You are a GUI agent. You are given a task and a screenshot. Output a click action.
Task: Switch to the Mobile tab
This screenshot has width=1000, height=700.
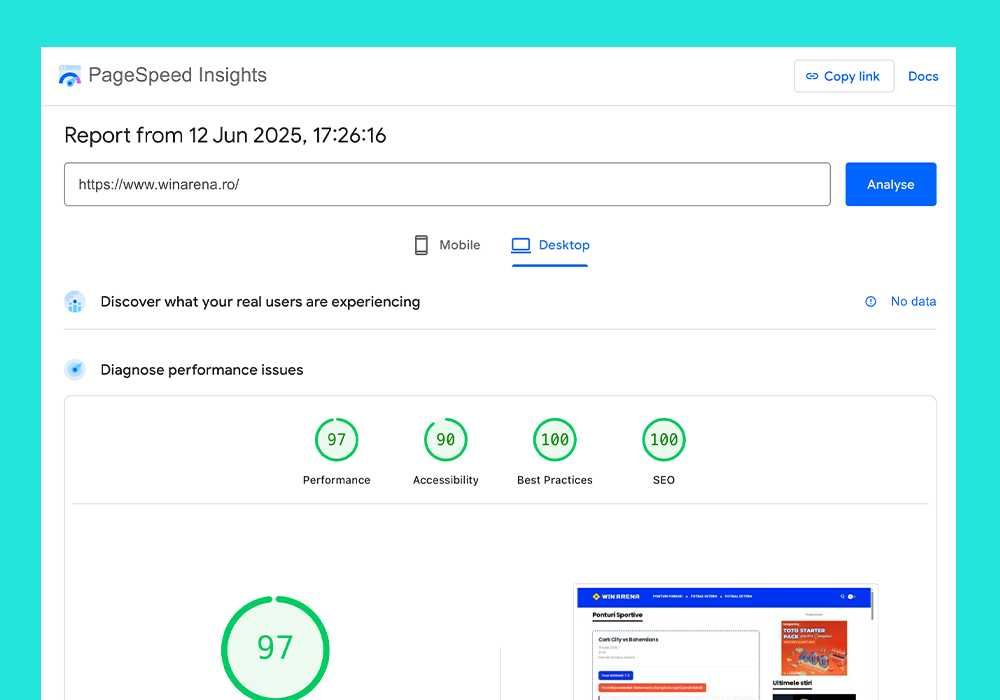click(x=446, y=245)
